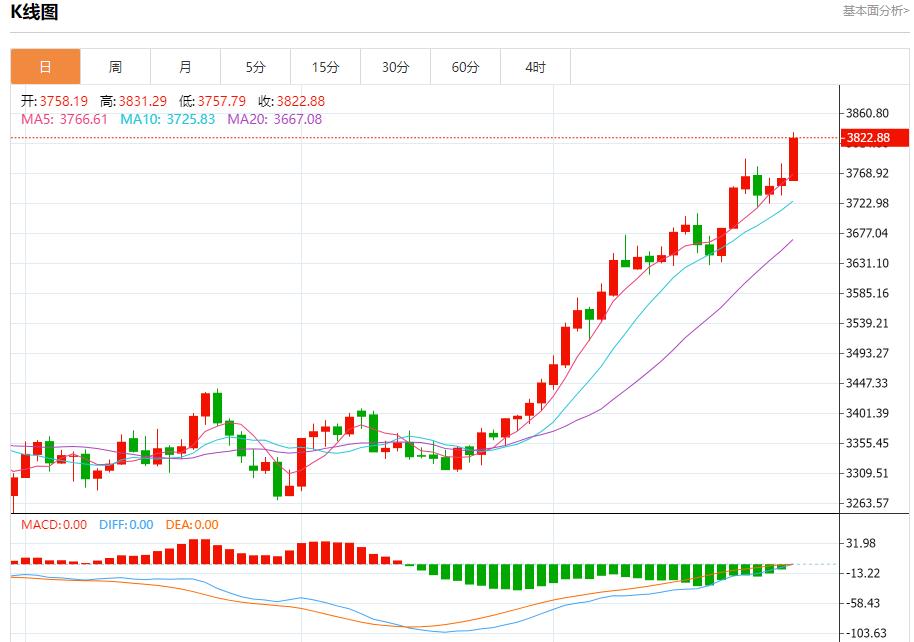Open the 15分 timeframe view
914x642 pixels.
click(325, 67)
